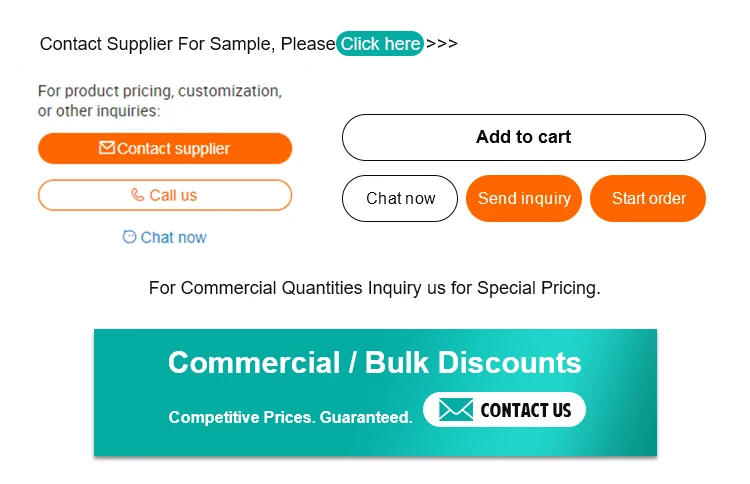Open the blue Chat now link
The image size is (750, 484).
[x=165, y=237]
